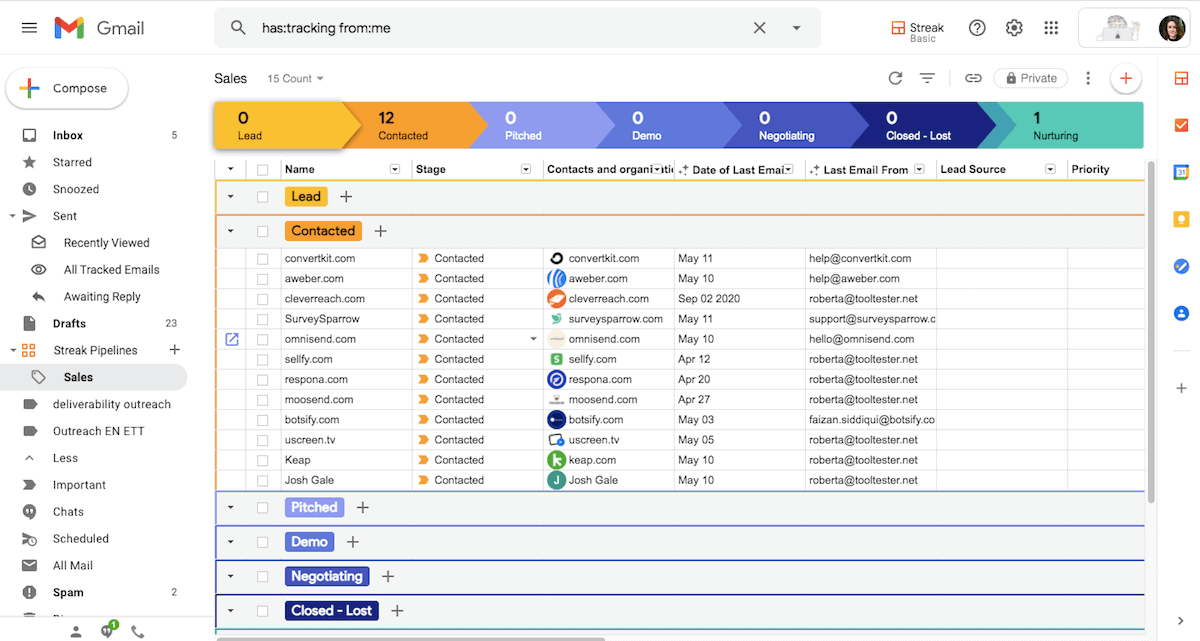Viewport: 1200px width, 641px height.
Task: Check the select-all checkbox in table header
Action: [263, 170]
